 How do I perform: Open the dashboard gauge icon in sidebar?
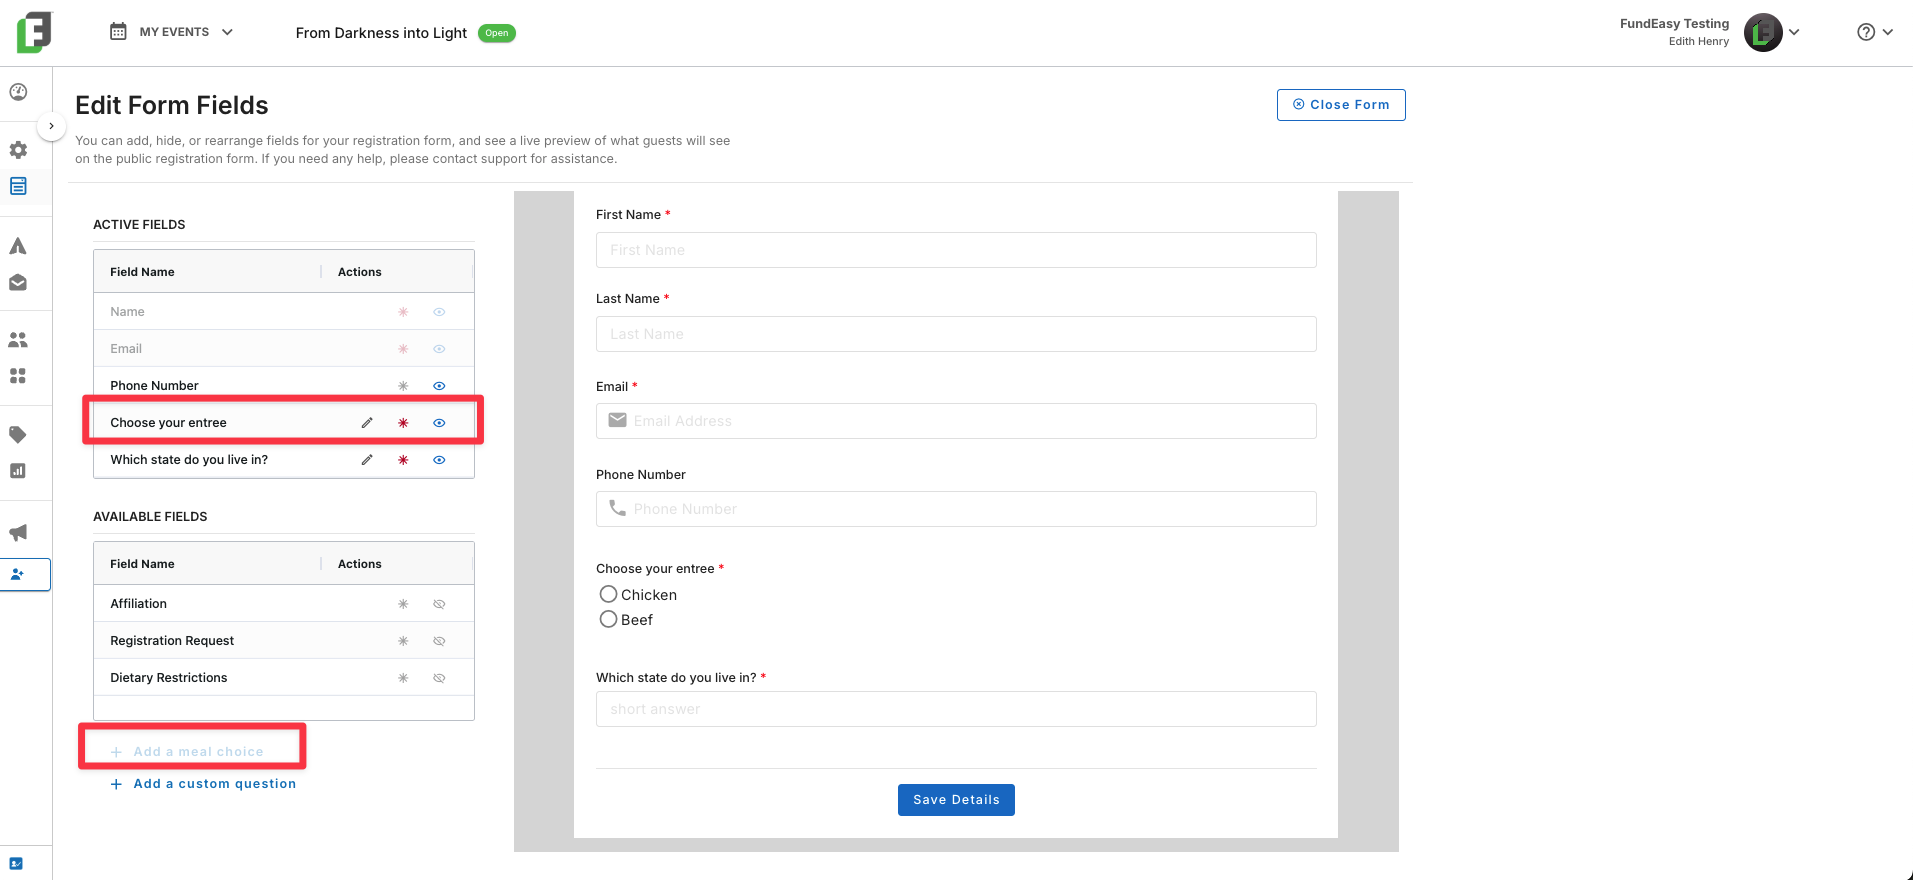[18, 92]
